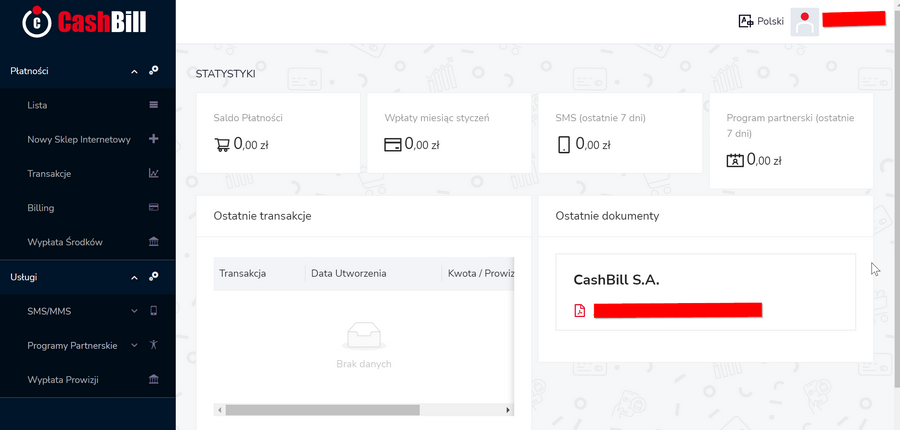Open the Lista list icon
Viewport: 900px width, 430px height.
pos(153,105)
